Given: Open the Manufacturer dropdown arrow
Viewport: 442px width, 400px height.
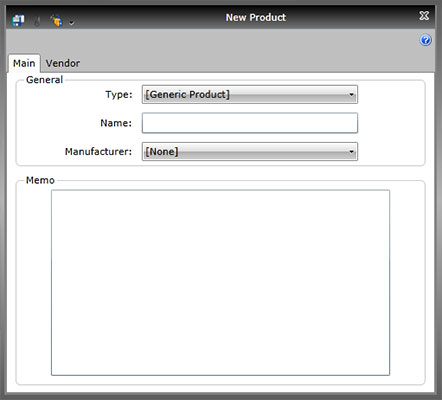Looking at the screenshot, I should coord(351,152).
